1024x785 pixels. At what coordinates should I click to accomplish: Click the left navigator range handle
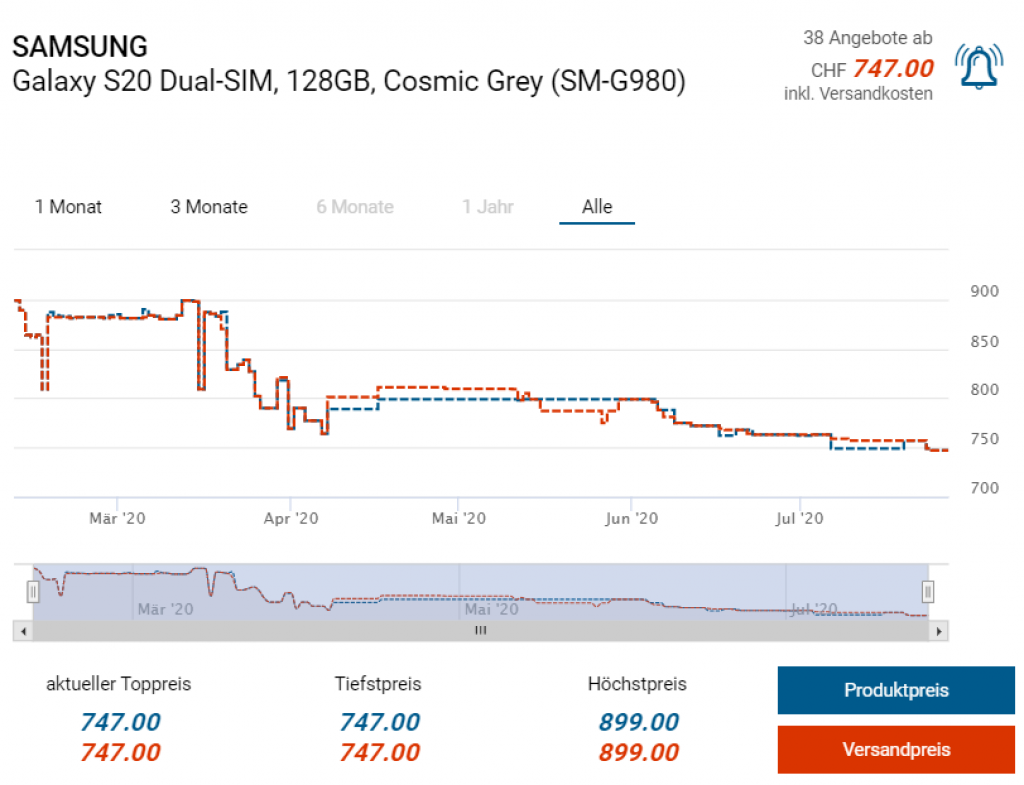pos(33,592)
